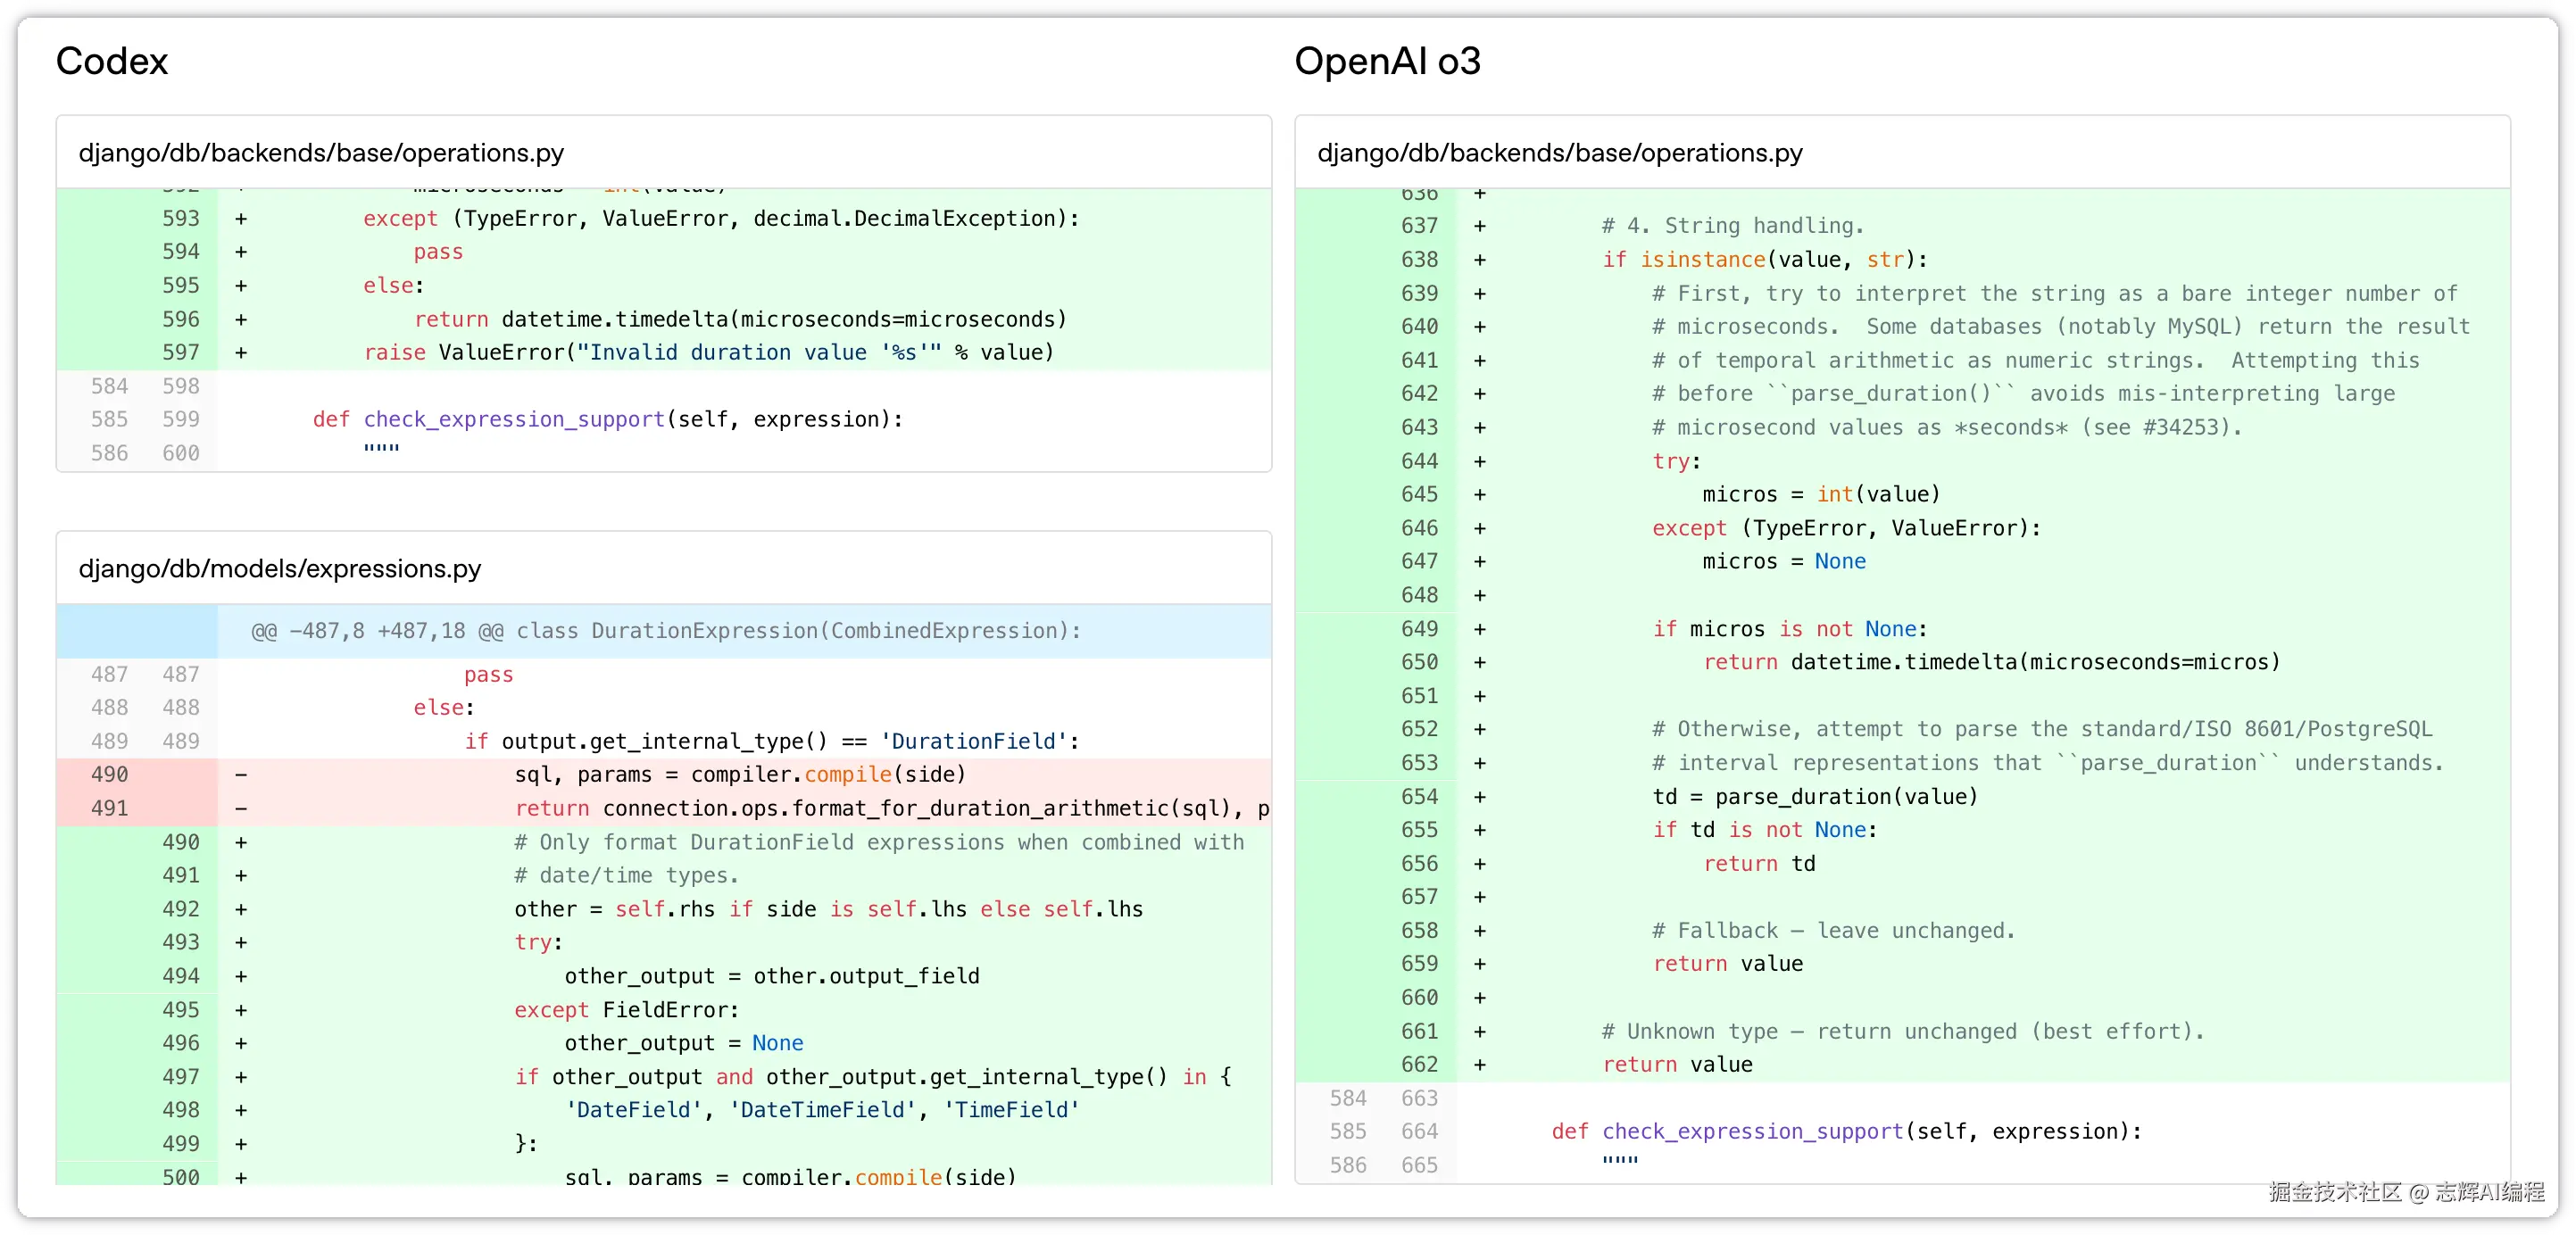Click removed line number 490 in expressions.py
The height and width of the screenshot is (1235, 2576).
tap(109, 774)
